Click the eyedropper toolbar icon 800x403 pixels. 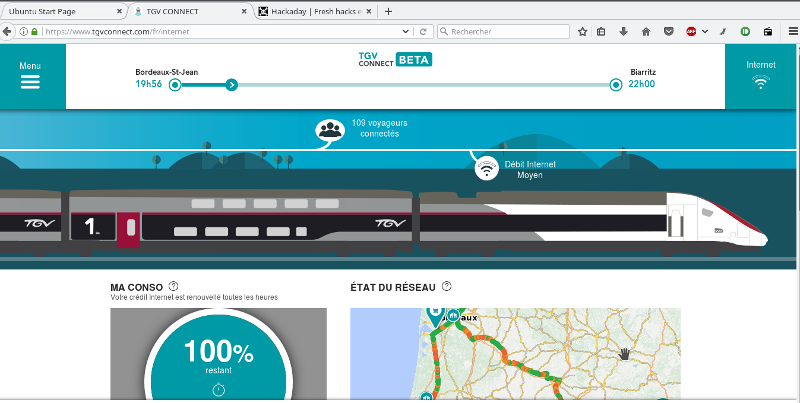pos(723,32)
